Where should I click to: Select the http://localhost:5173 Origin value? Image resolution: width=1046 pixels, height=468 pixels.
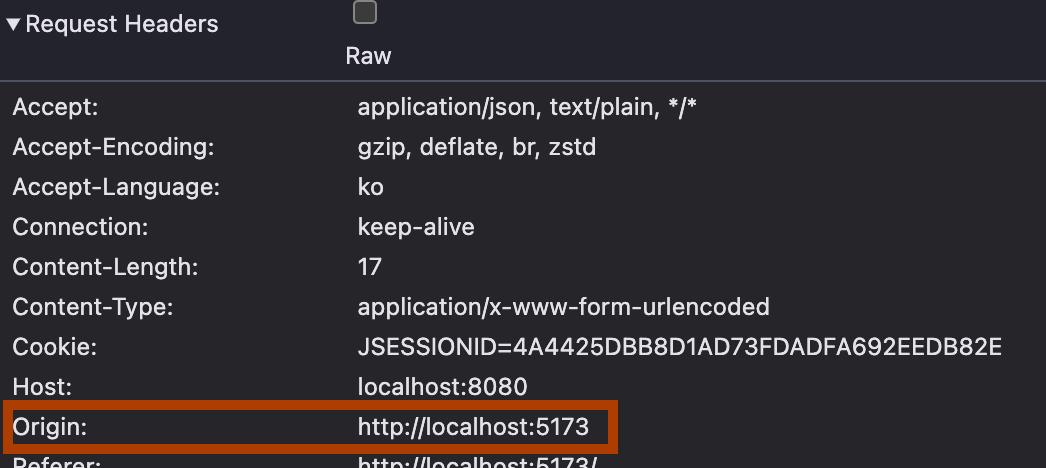point(473,427)
